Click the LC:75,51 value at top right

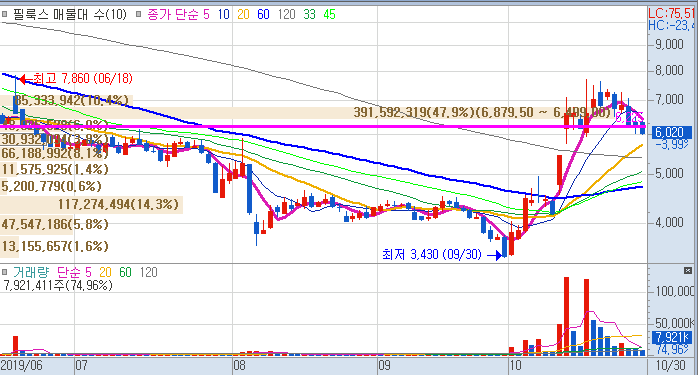[671, 13]
